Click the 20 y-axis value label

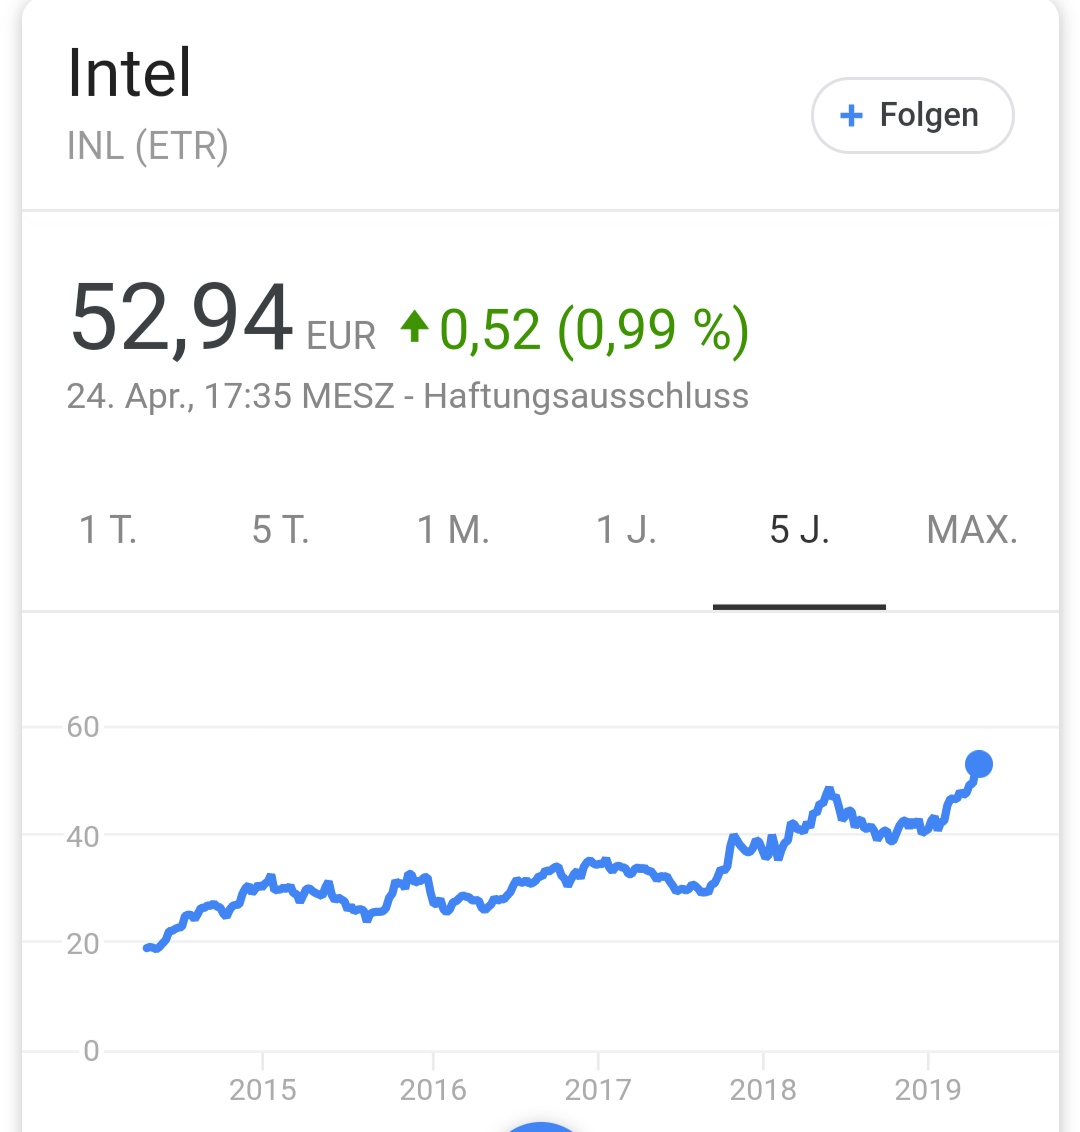83,943
